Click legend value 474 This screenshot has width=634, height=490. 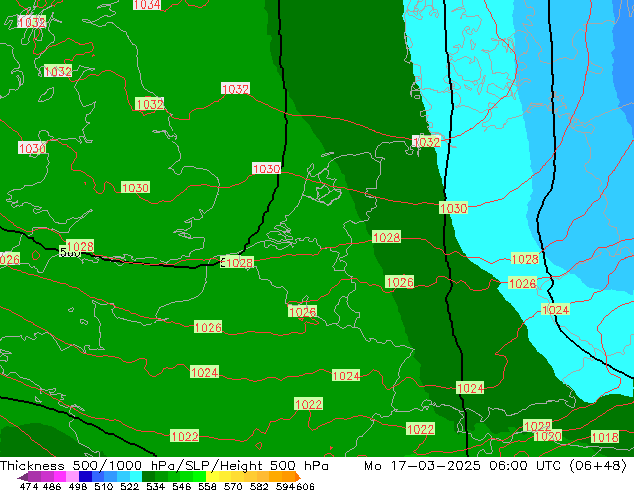pos(29,486)
